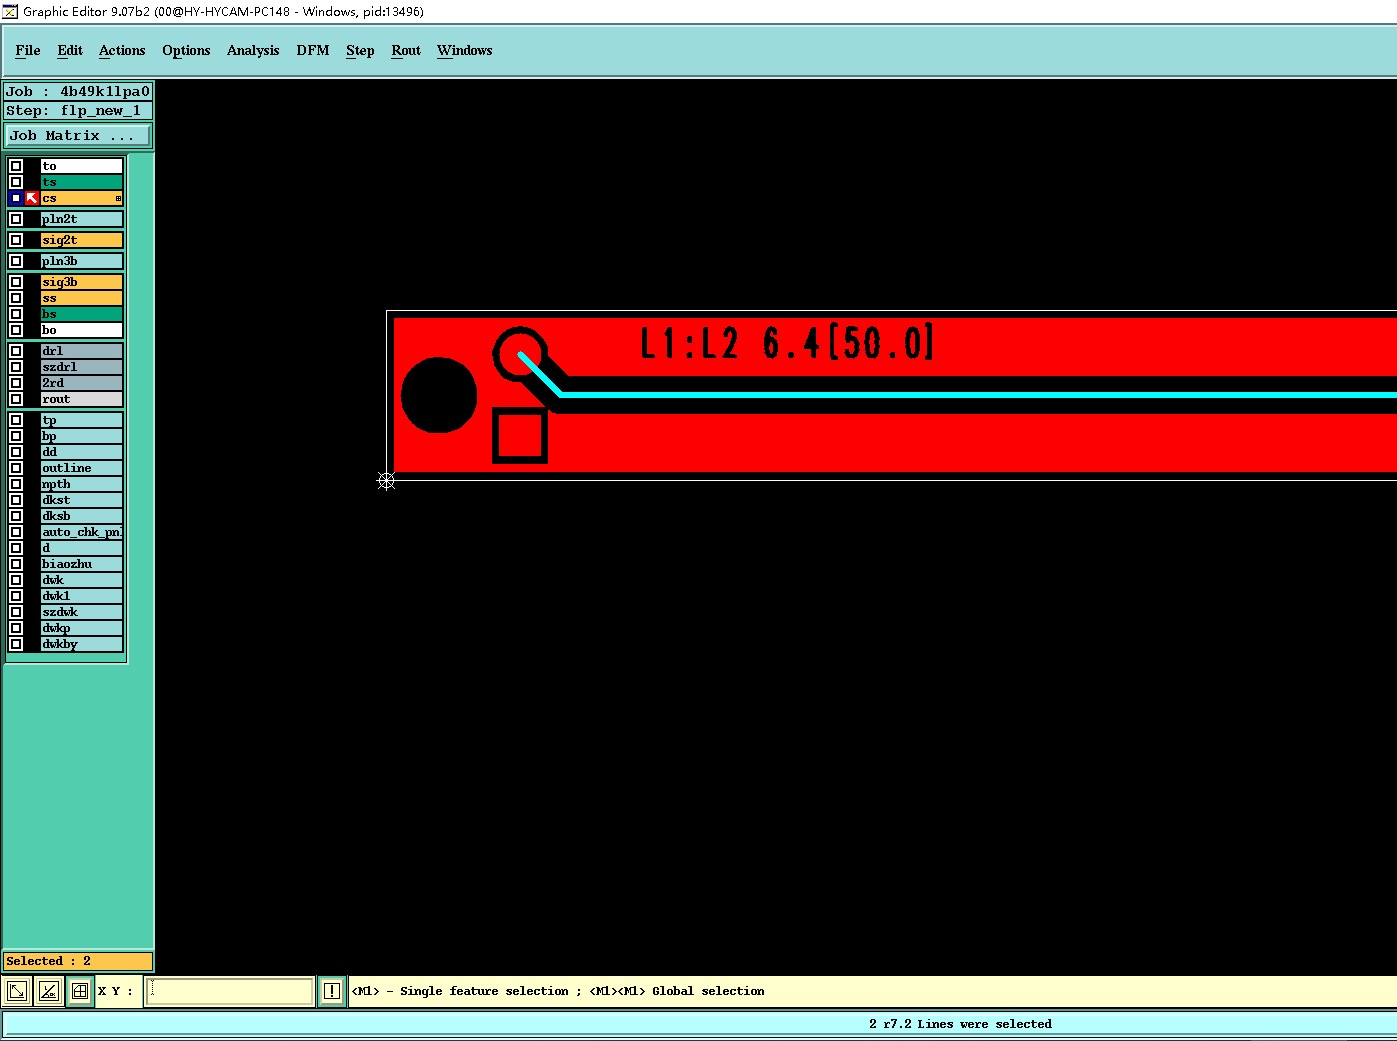Toggle display checkbox for layer sig3b
The width and height of the screenshot is (1397, 1041).
16,282
